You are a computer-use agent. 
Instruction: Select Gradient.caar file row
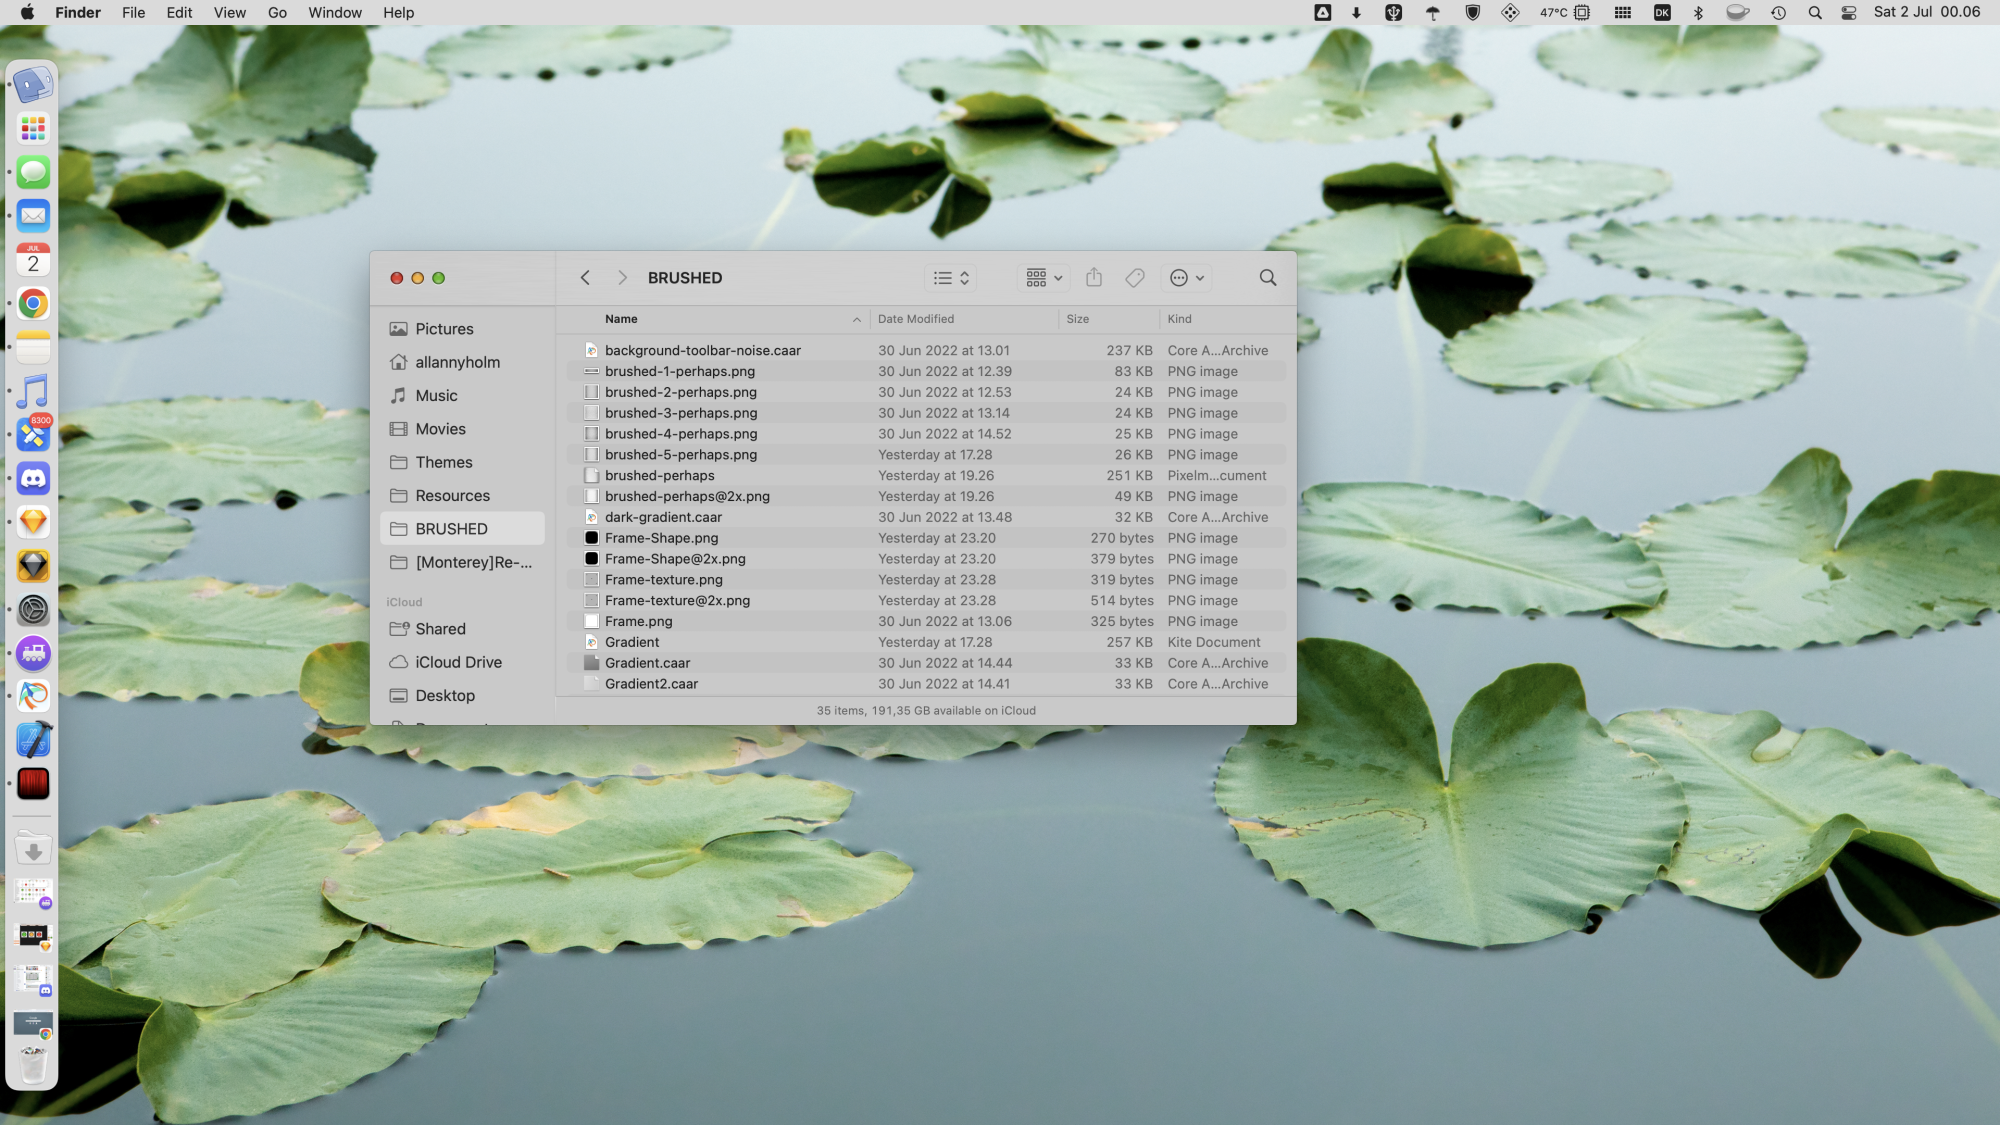tap(647, 663)
